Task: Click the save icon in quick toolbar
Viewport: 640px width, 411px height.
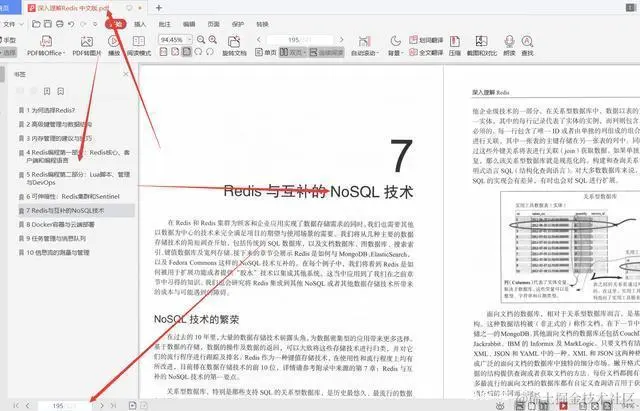Action: (x=48, y=24)
